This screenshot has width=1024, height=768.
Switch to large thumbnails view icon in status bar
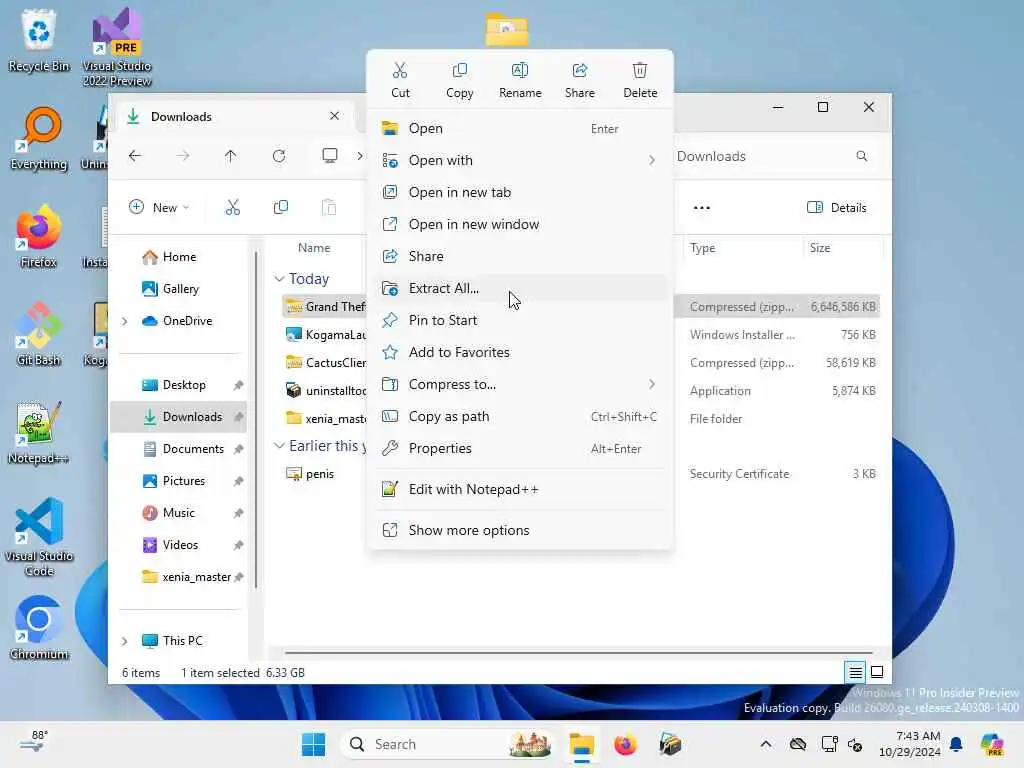point(877,672)
